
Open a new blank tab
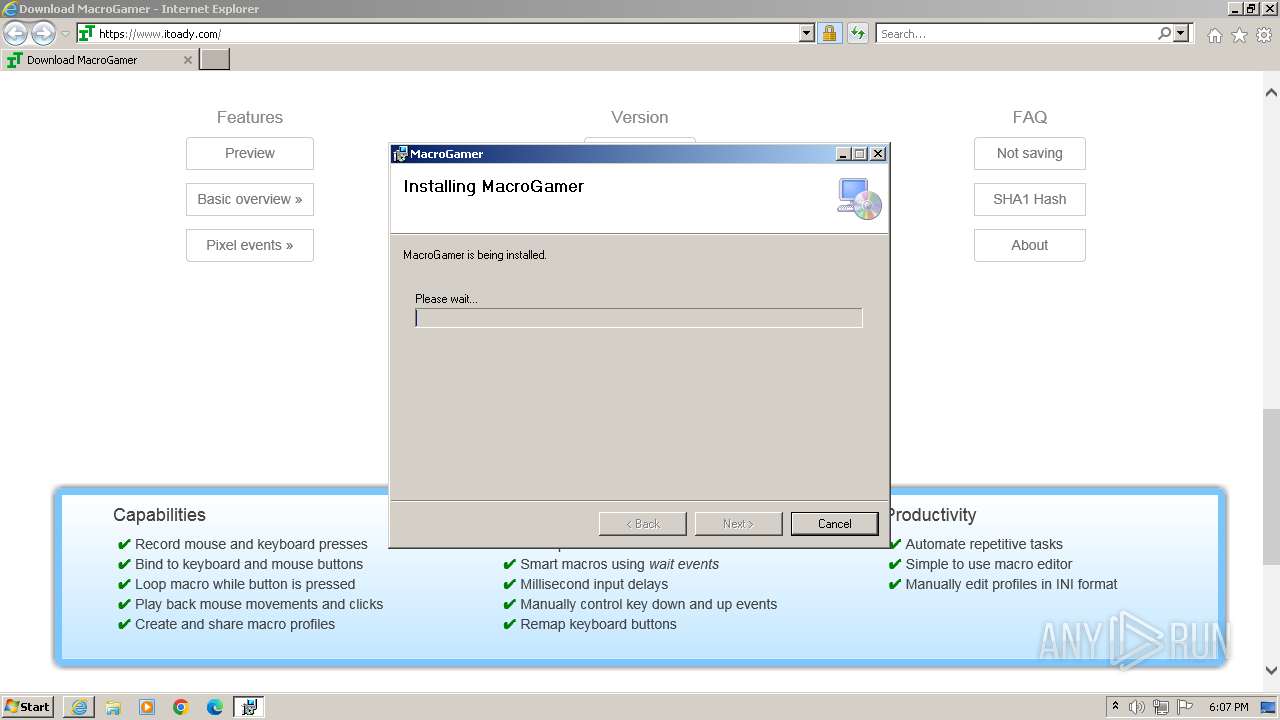(x=215, y=60)
